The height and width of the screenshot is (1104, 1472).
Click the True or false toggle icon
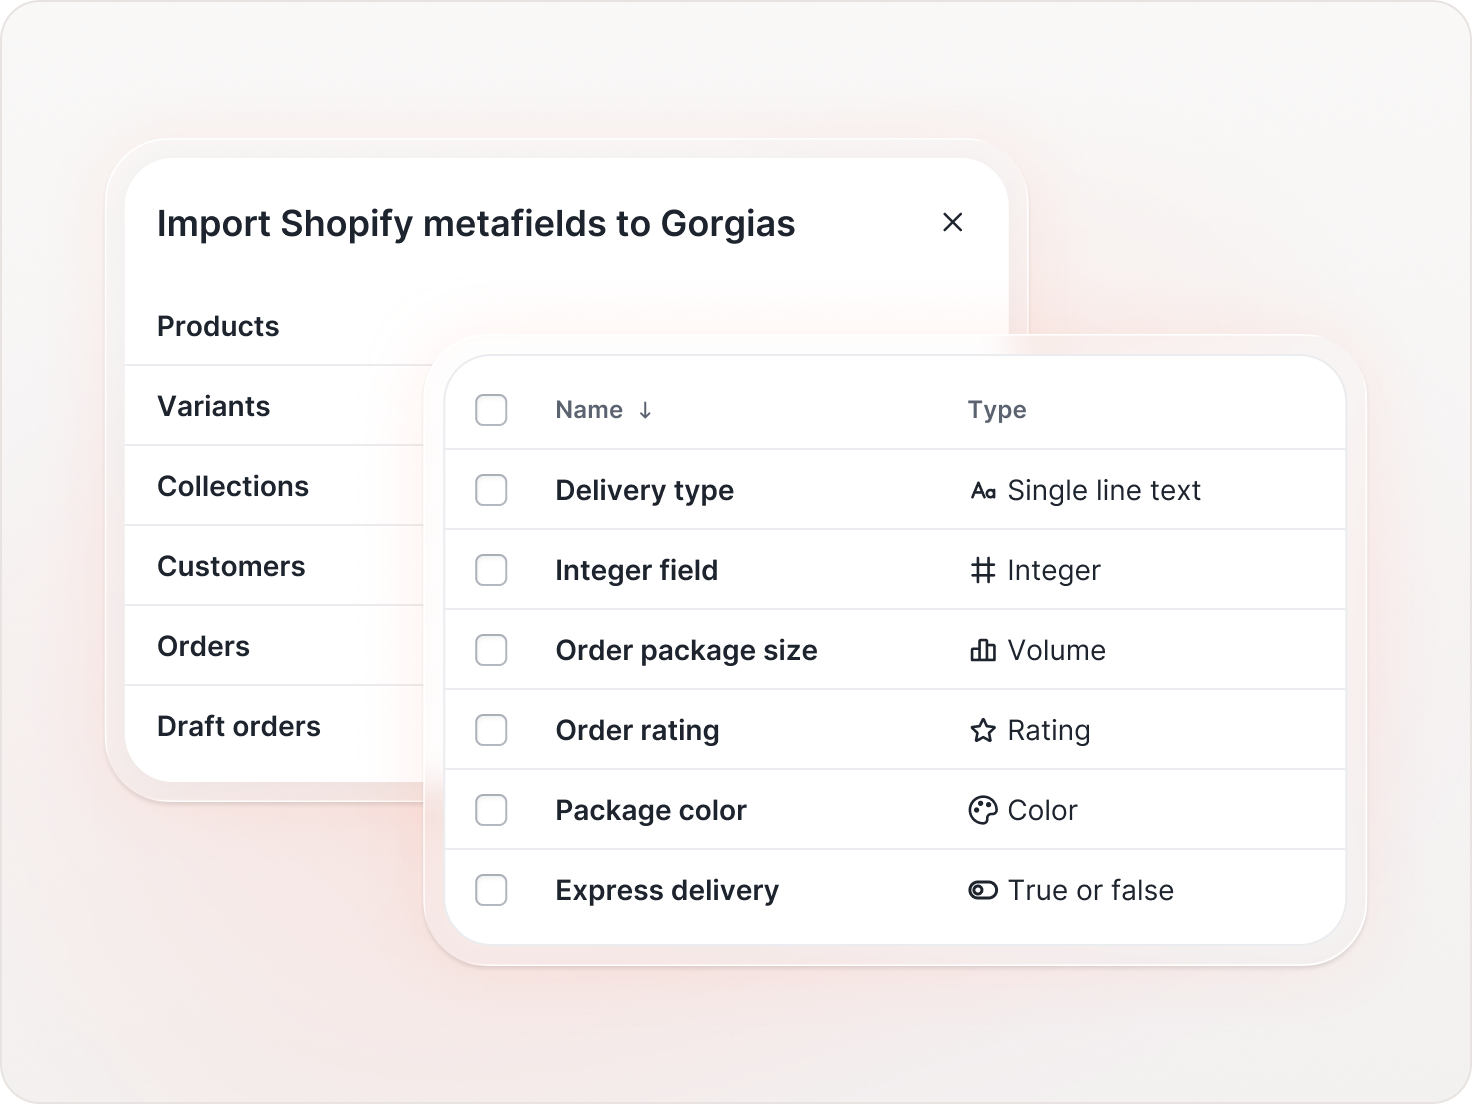[983, 890]
